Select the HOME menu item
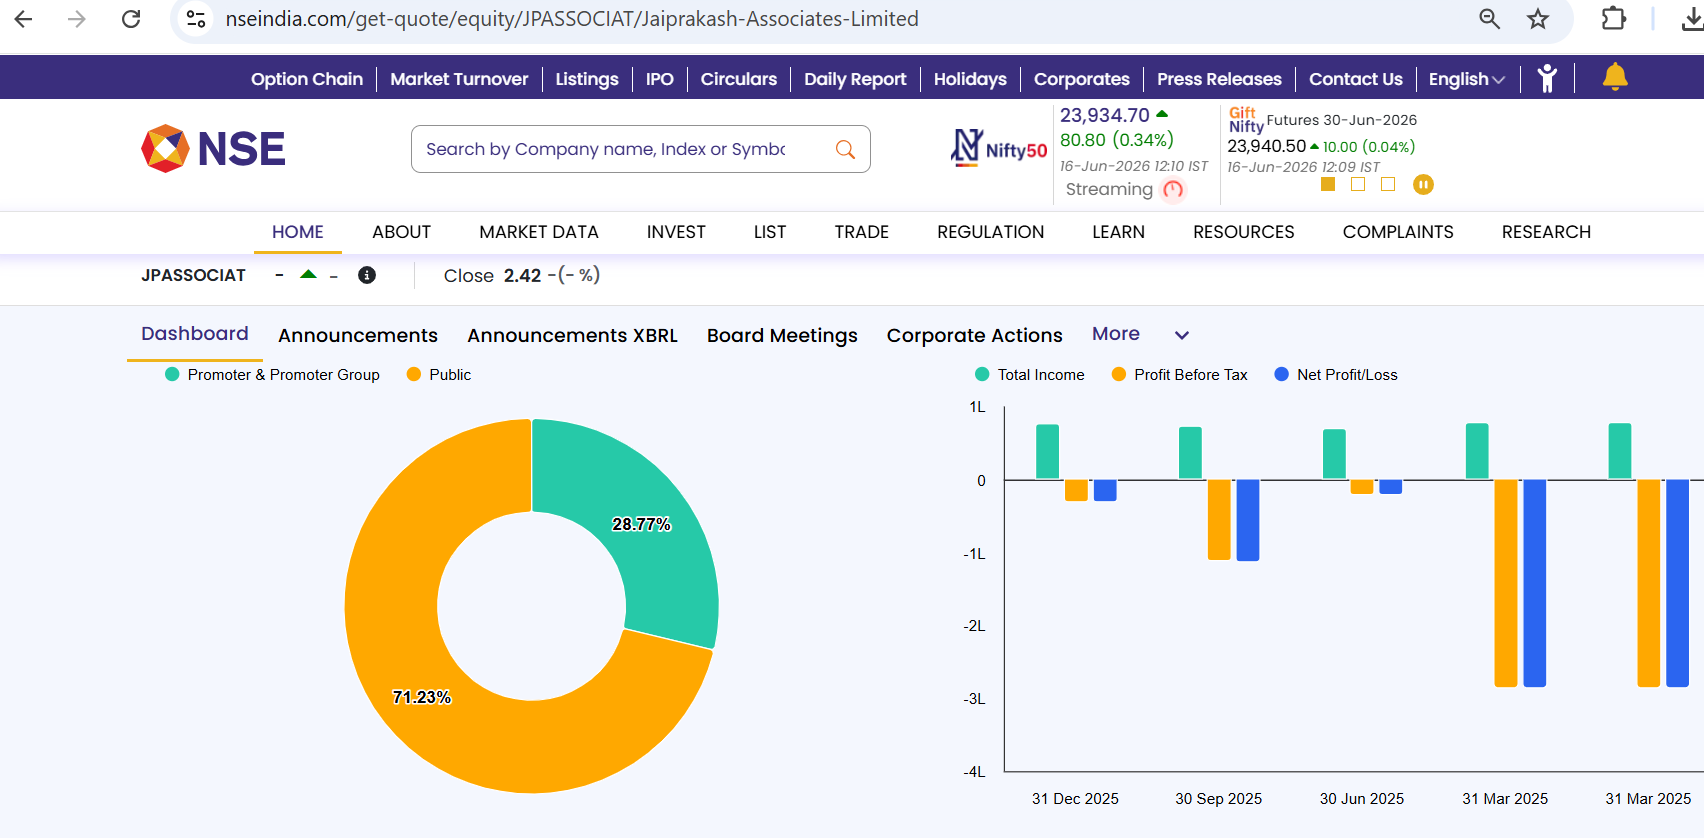This screenshot has width=1704, height=838. [298, 232]
